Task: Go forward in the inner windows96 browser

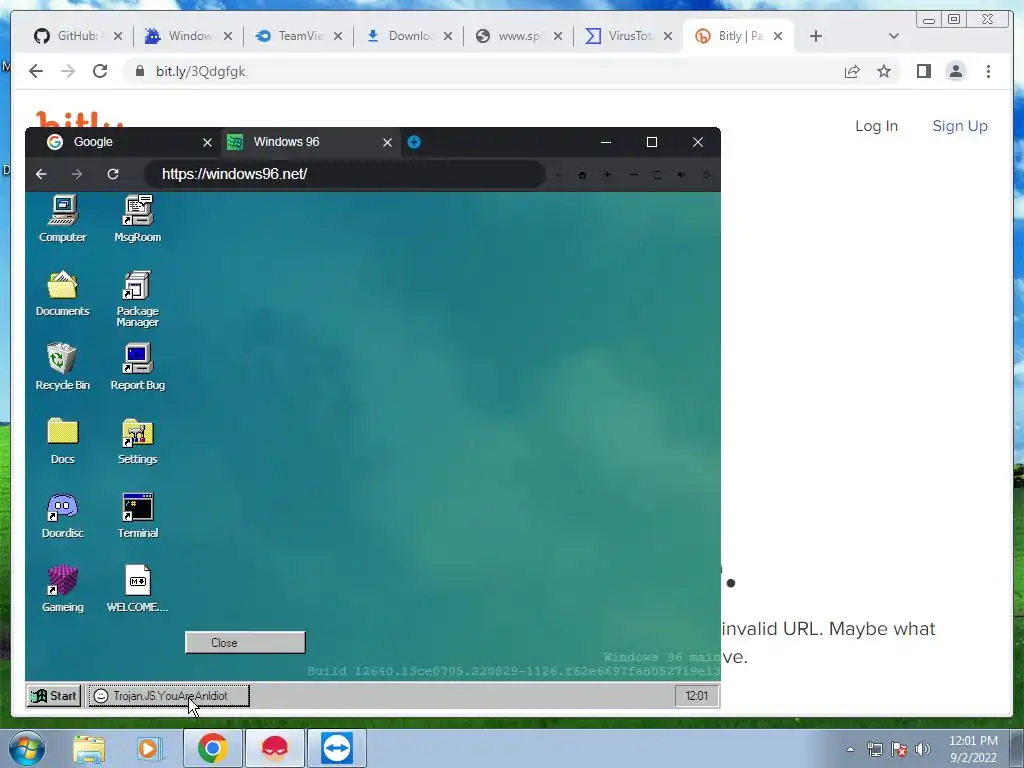Action: (77, 174)
